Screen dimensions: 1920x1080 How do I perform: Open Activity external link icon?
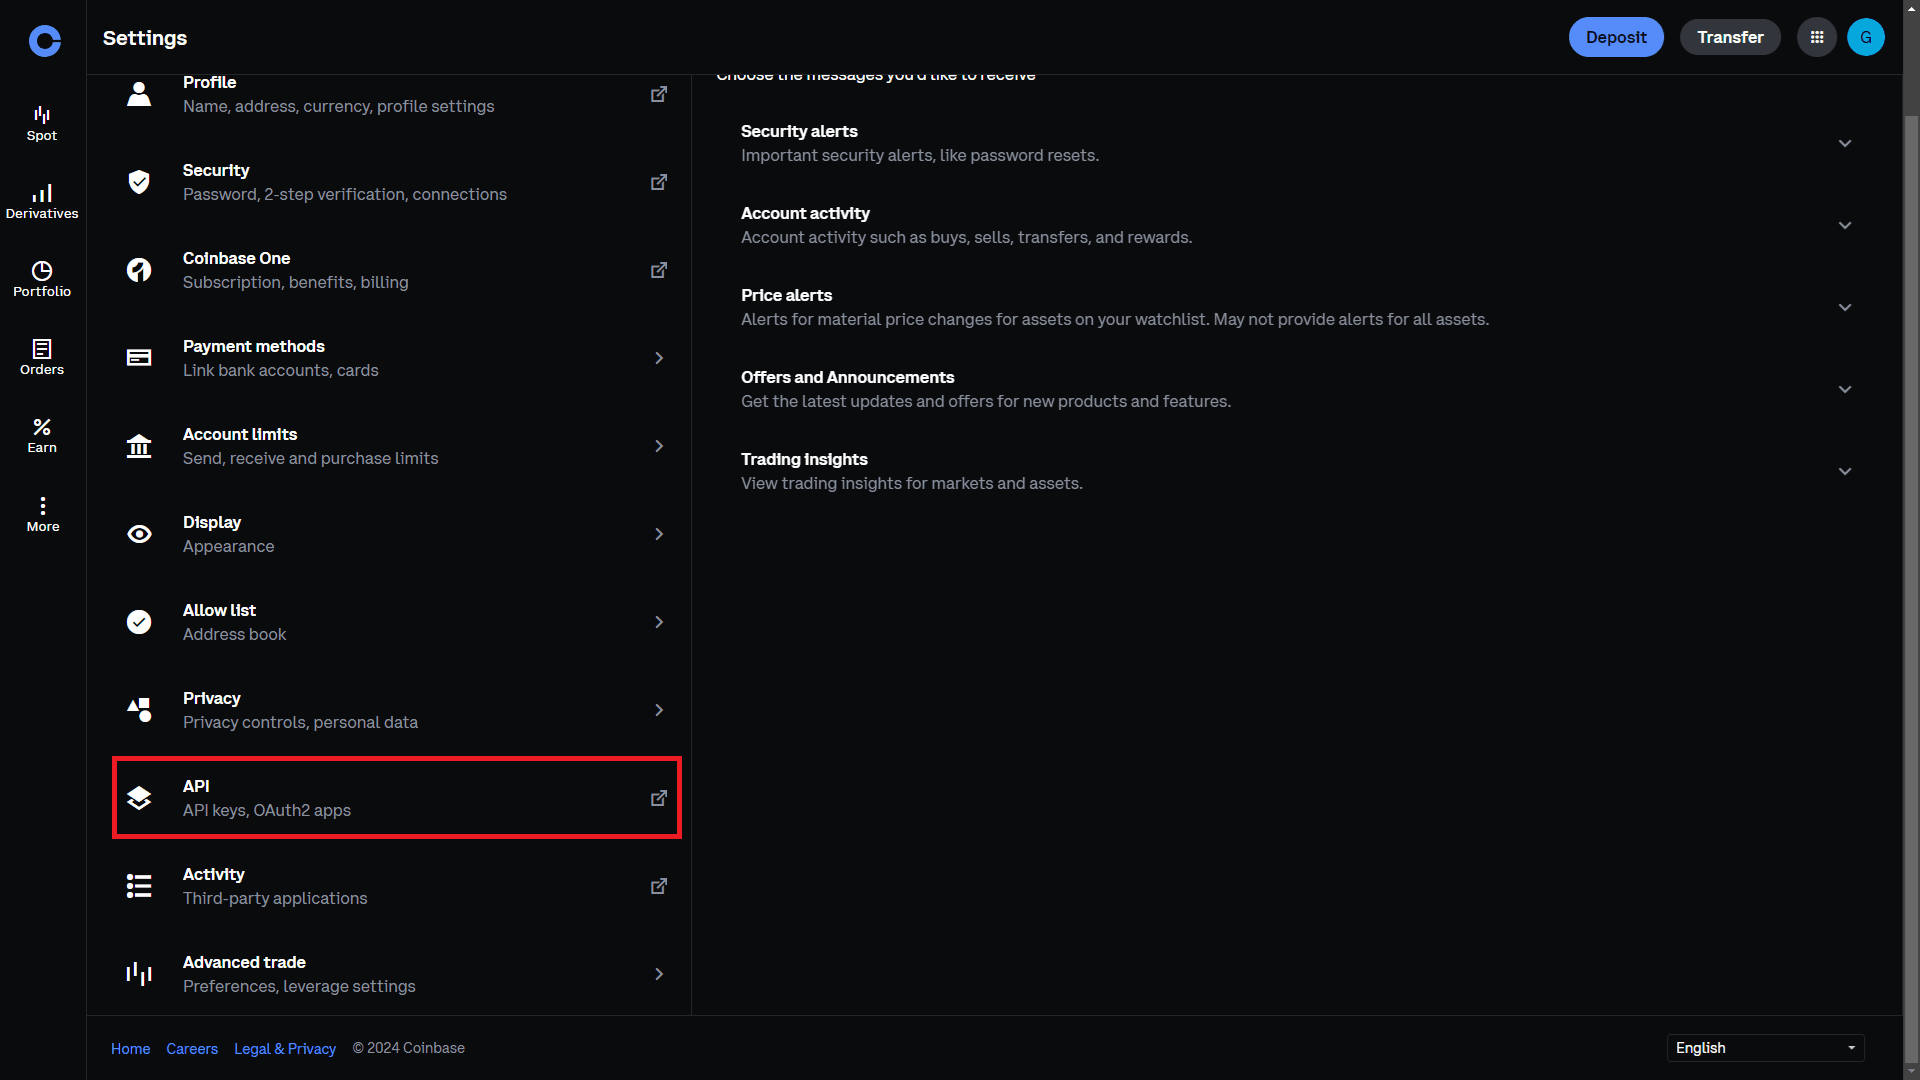(659, 886)
